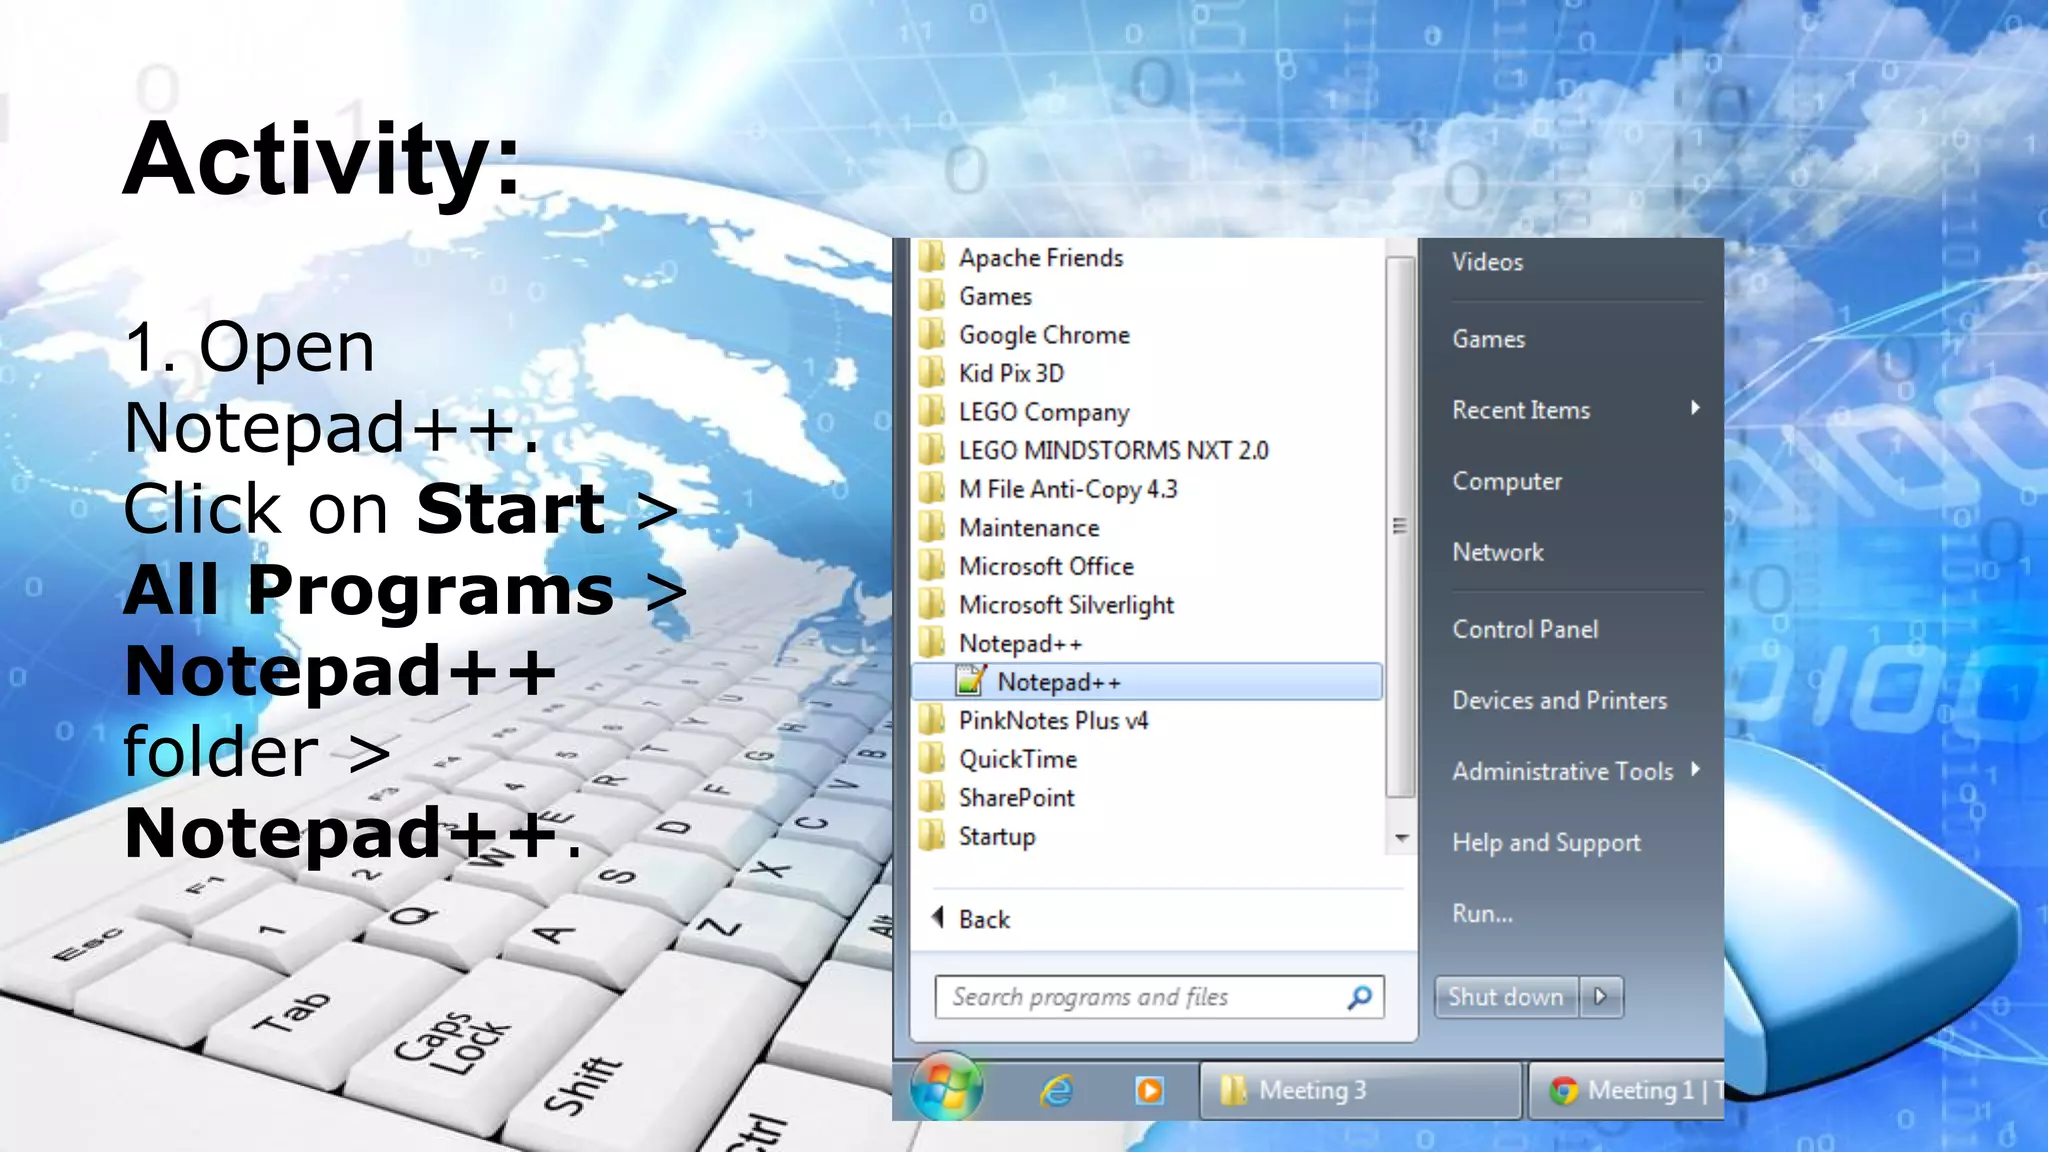
Task: Click the programs list scrollbar thumb
Action: tap(1400, 527)
